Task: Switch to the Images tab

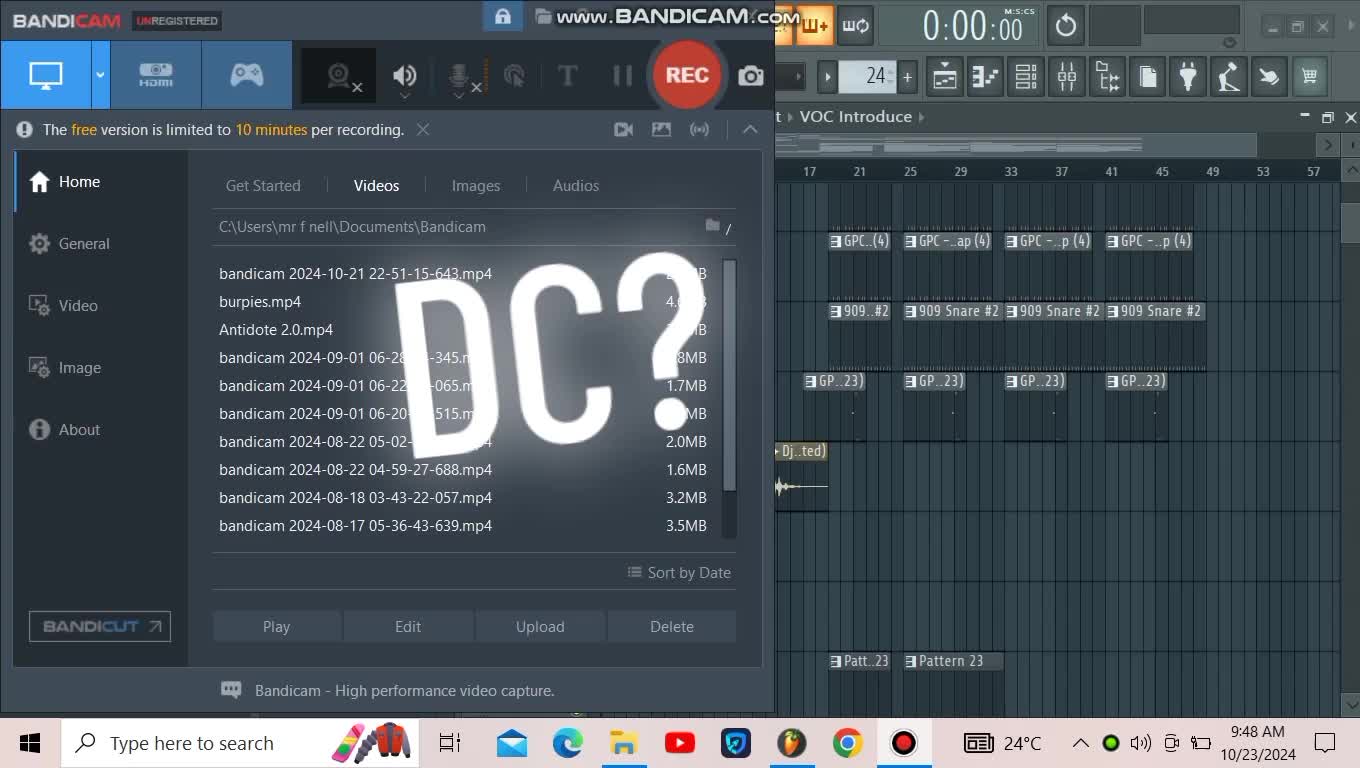Action: point(476,186)
